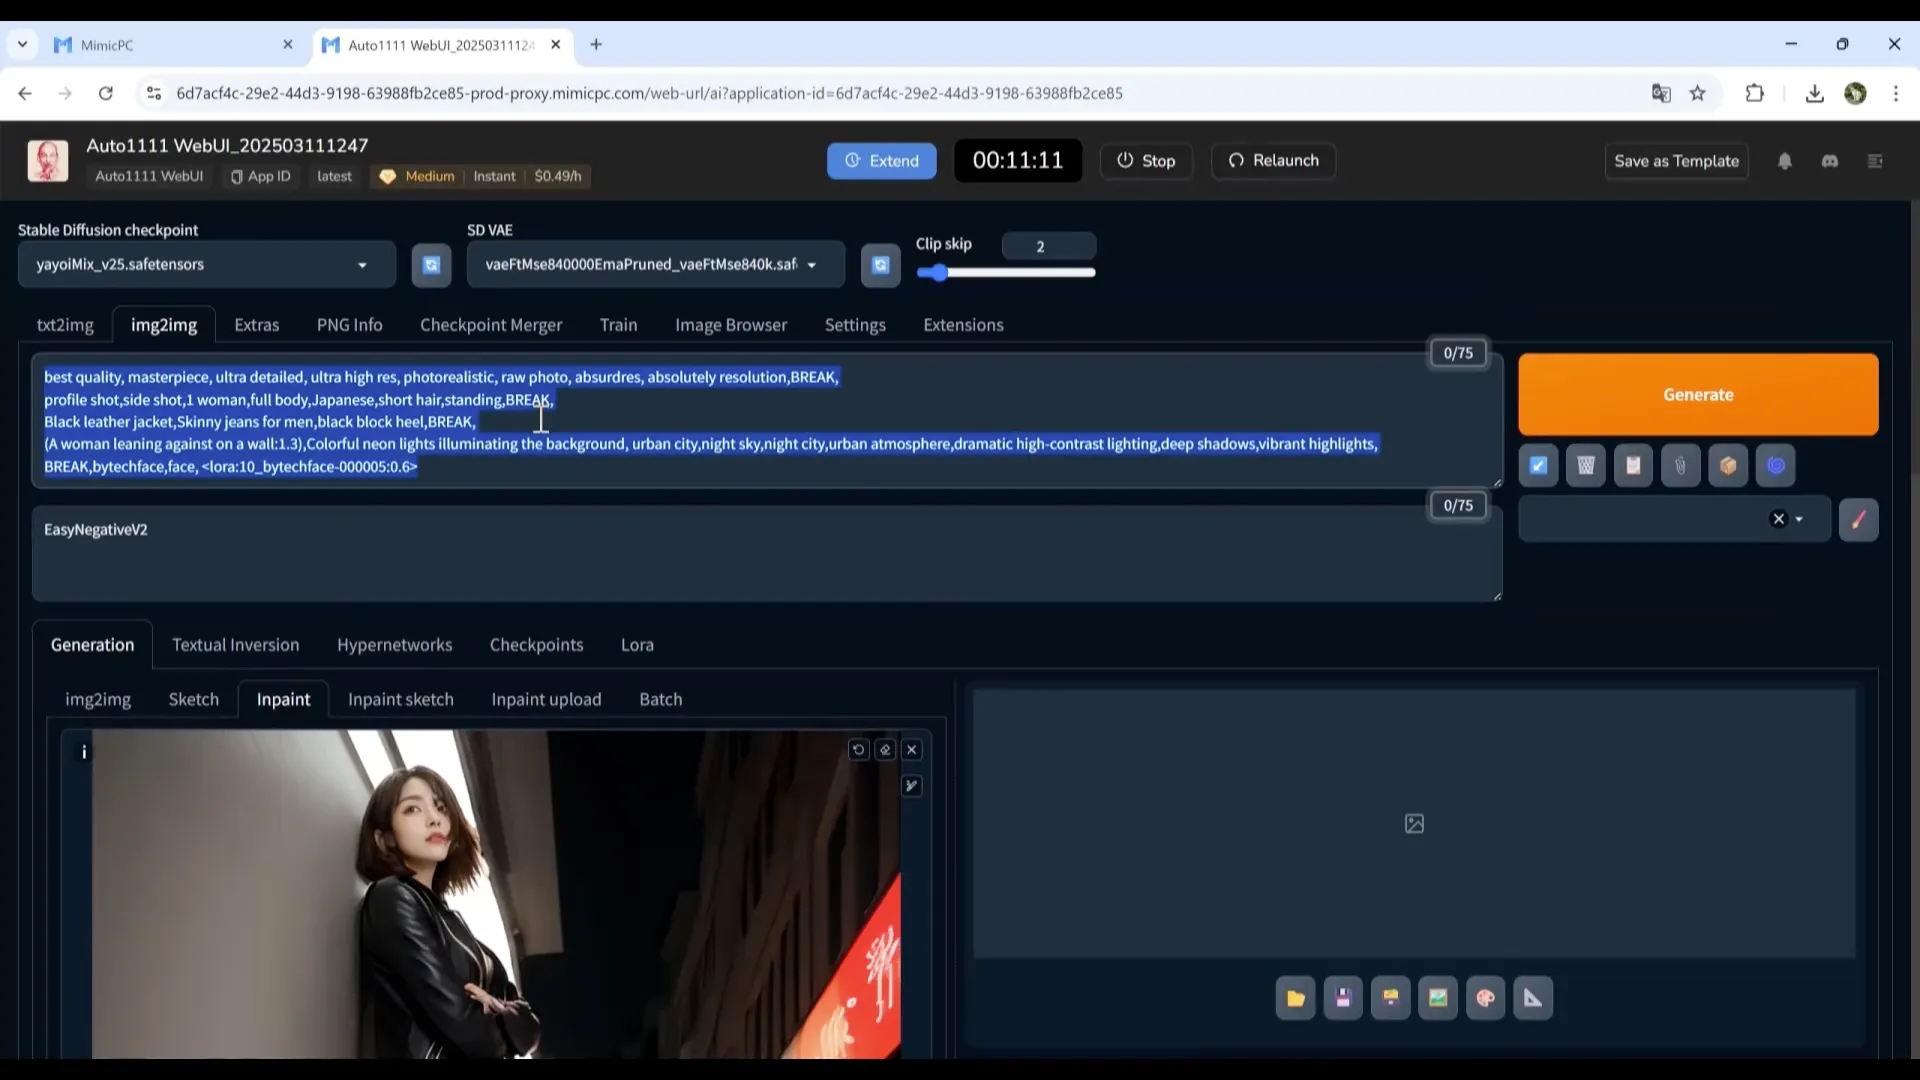Remove the inpaint image with X icon
The image size is (1920, 1080).
911,750
